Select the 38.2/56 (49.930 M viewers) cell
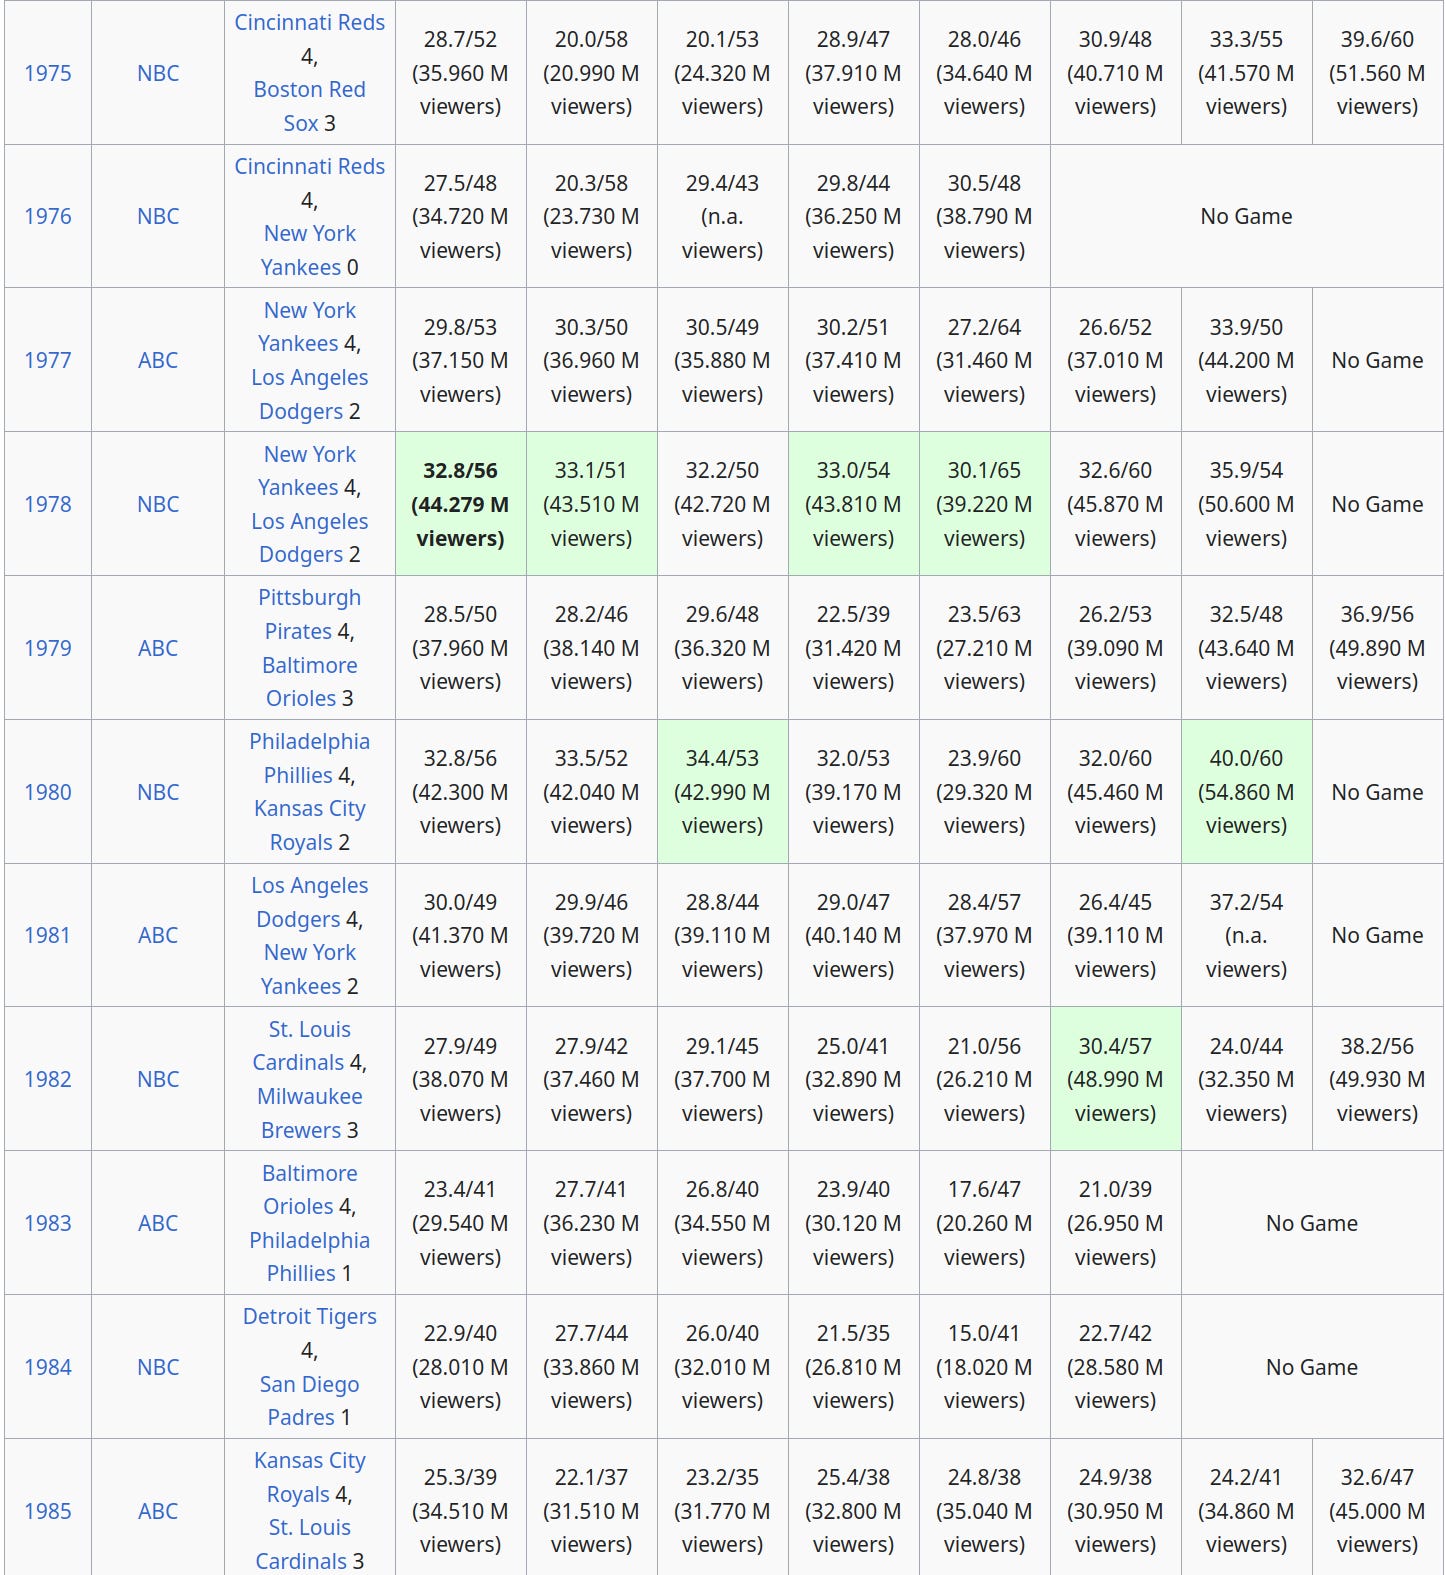The image size is (1446, 1575). point(1377,1079)
